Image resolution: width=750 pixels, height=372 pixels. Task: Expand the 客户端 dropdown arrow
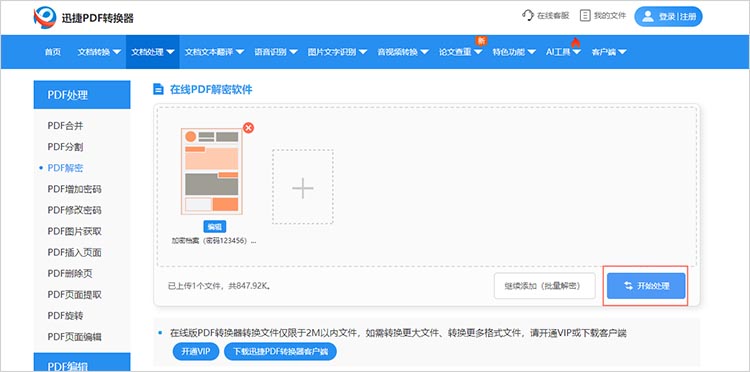tap(622, 52)
